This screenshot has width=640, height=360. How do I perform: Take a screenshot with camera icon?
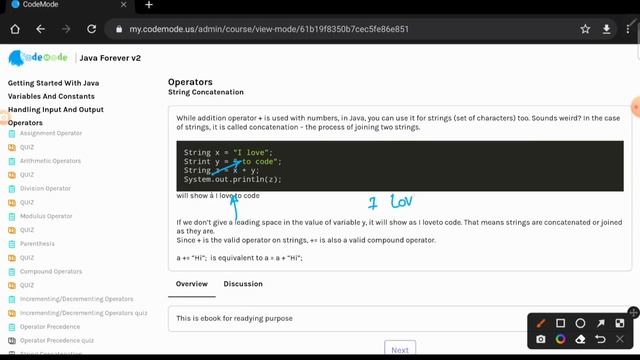coord(541,339)
